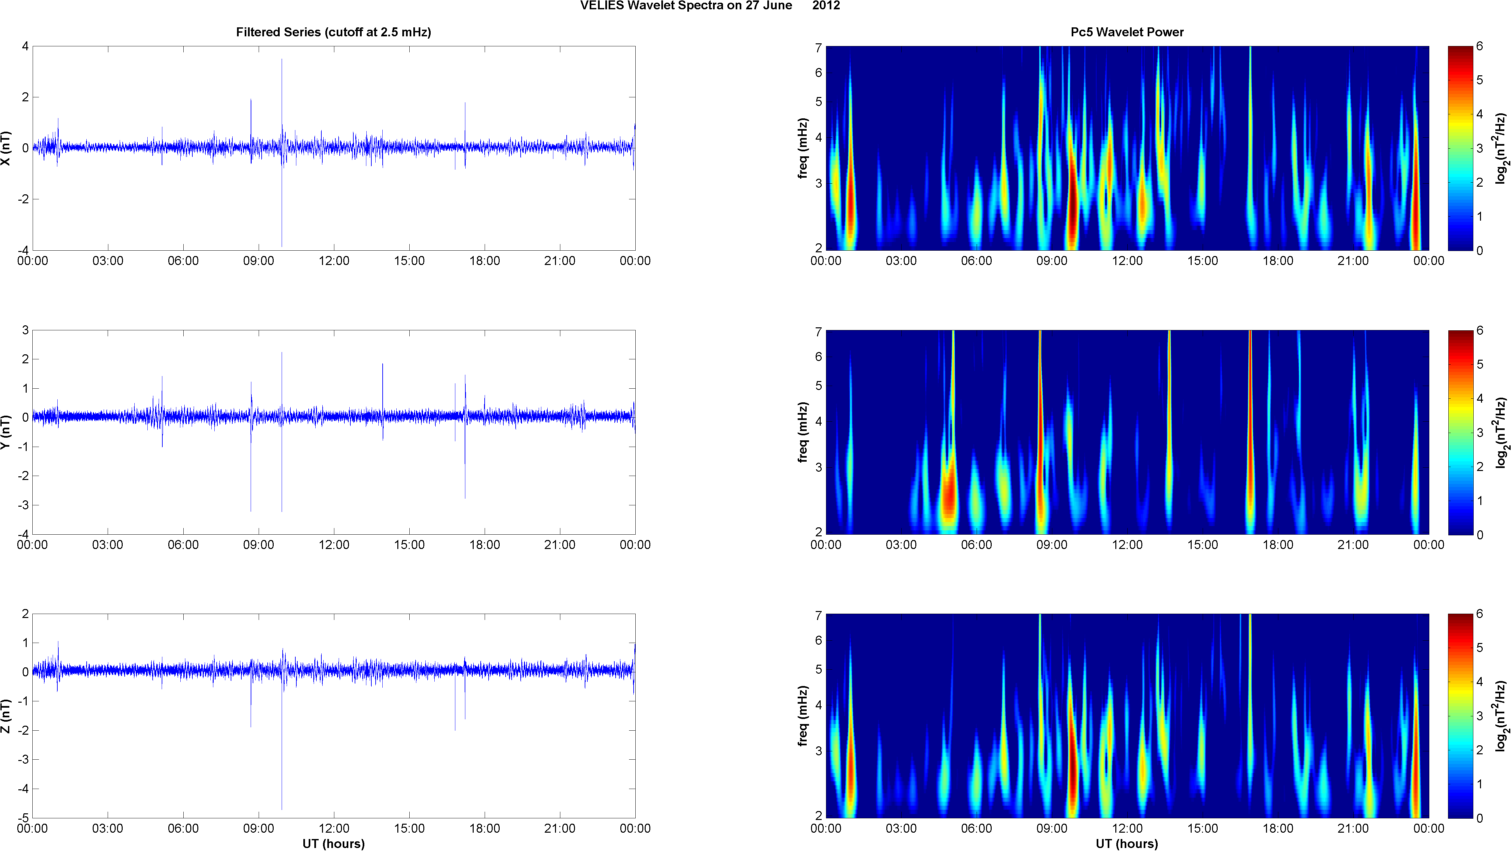Click the 06:00 tick under the middle spectrogram
Viewport: 1511px width, 851px height.
click(x=977, y=545)
